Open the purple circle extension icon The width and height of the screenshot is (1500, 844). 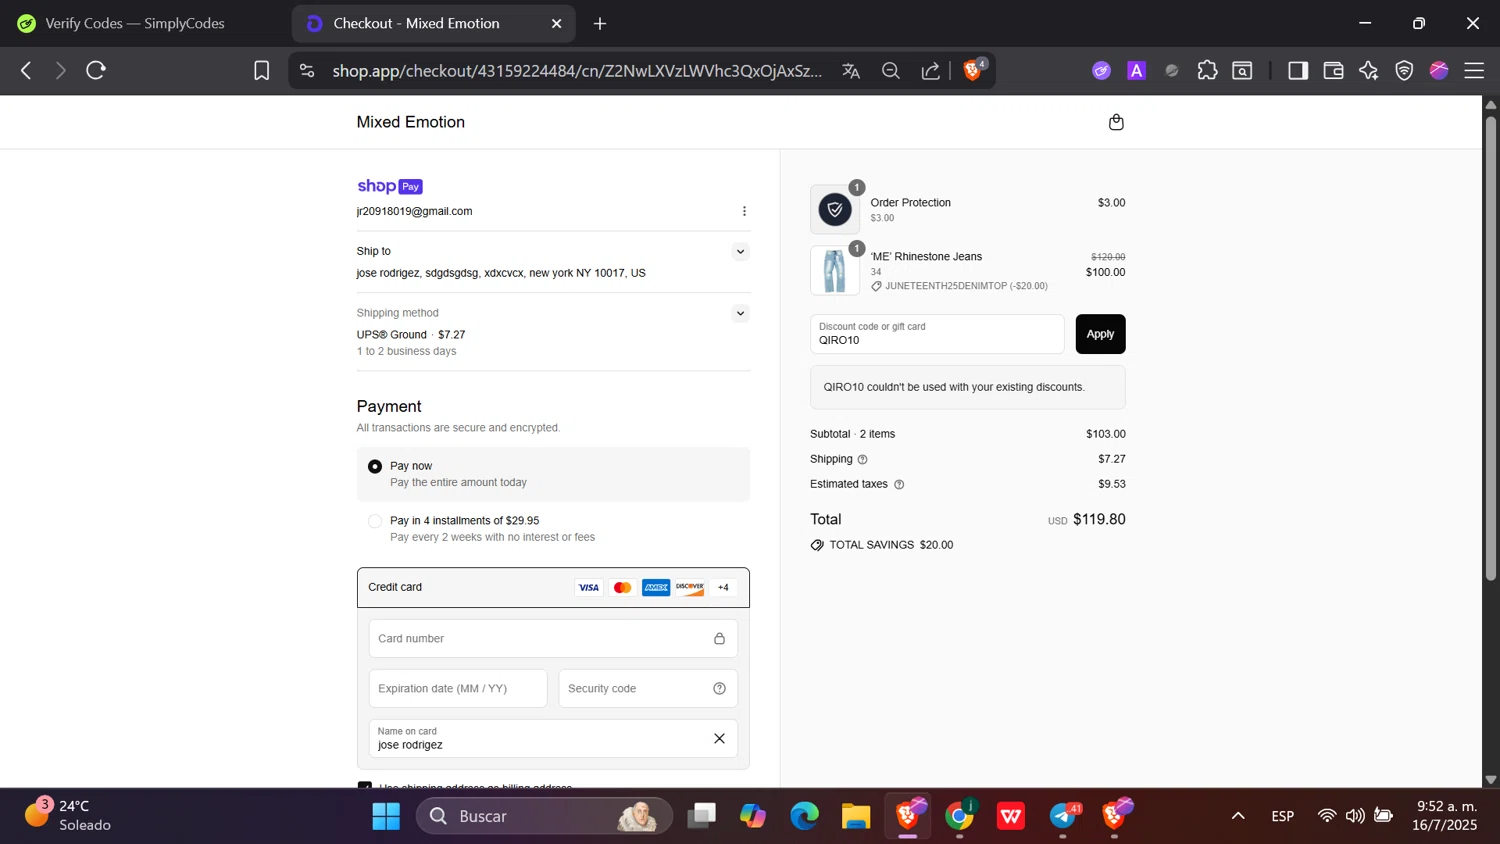tap(1101, 70)
